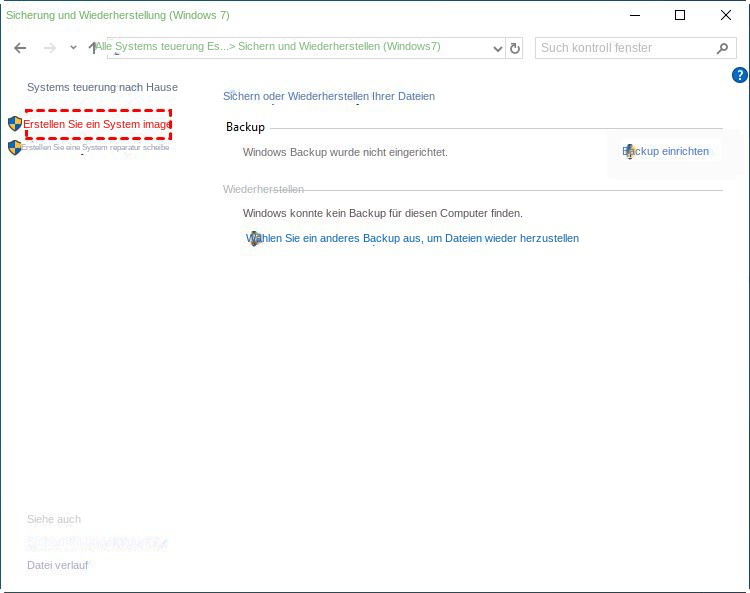Open 'Datei verlauf' under Siehe auch
750x593 pixels.
[57, 565]
